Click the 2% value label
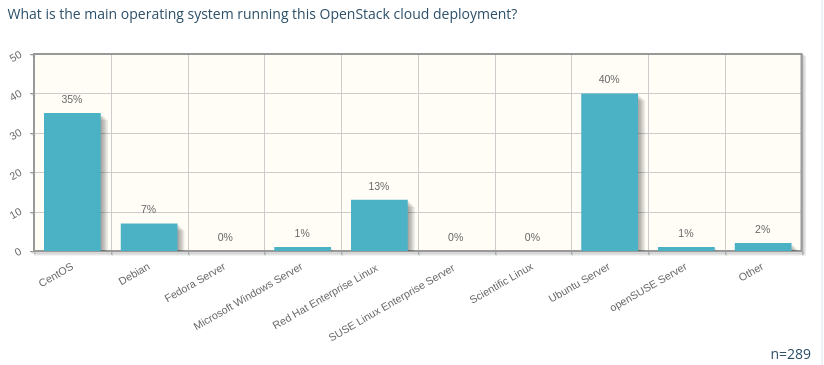This screenshot has height=365, width=824. tap(763, 229)
